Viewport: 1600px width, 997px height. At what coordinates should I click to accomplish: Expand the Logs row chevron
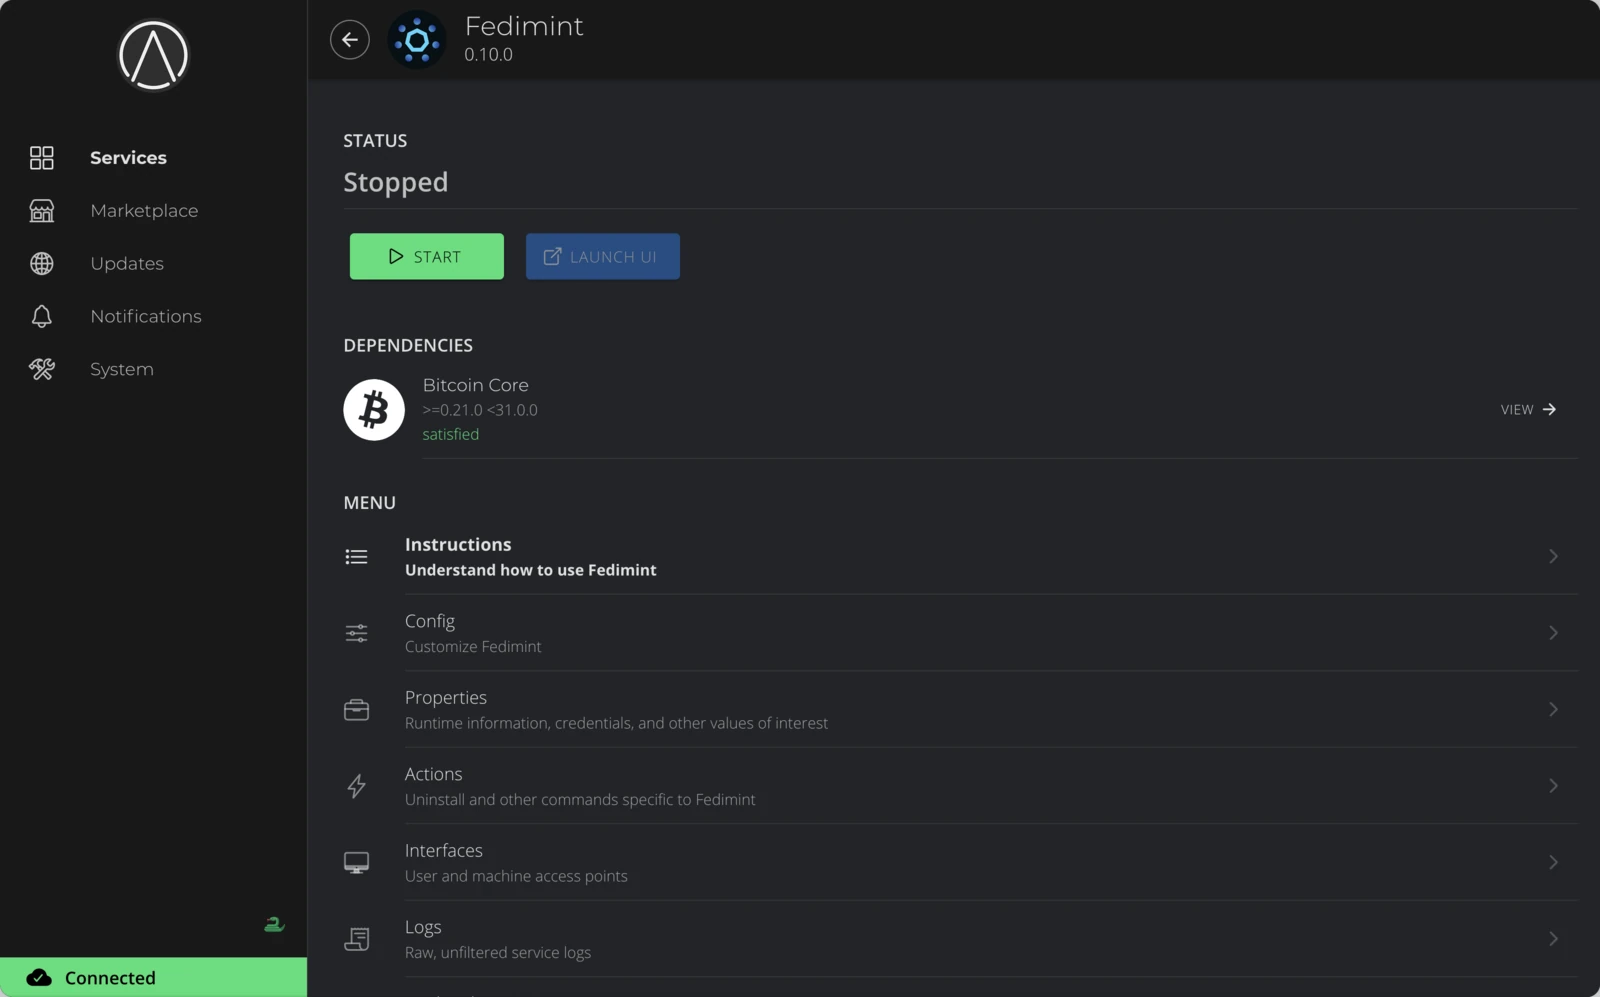tap(1552, 938)
